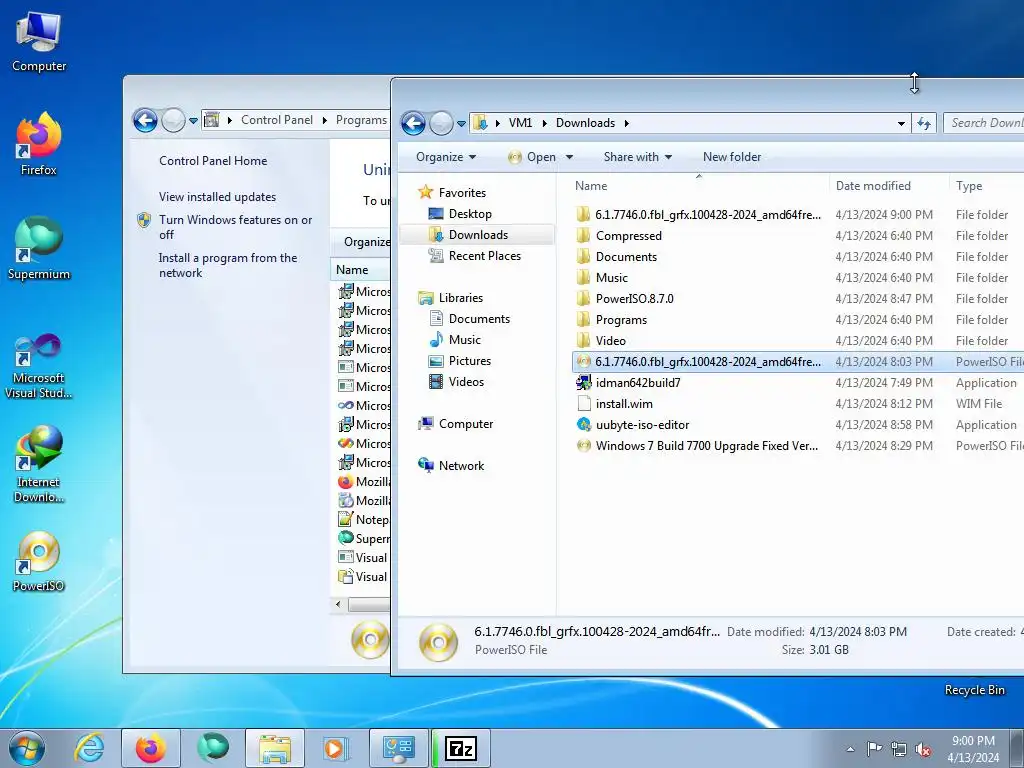Open 7-Zip from the taskbar
The image size is (1024, 768).
[x=461, y=748]
